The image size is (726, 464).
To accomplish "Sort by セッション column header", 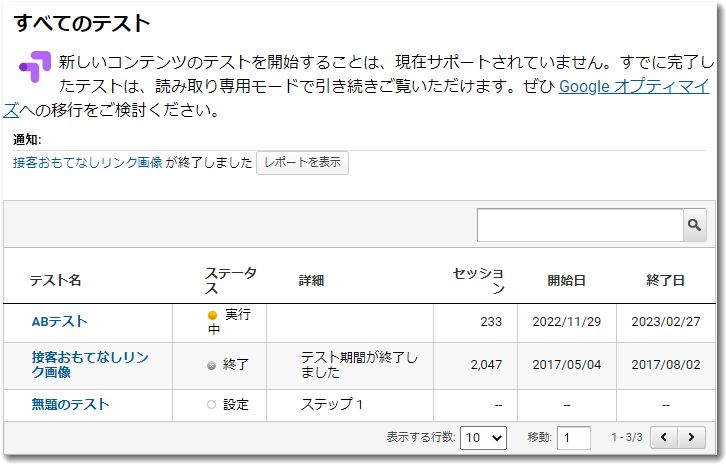I will [478, 281].
